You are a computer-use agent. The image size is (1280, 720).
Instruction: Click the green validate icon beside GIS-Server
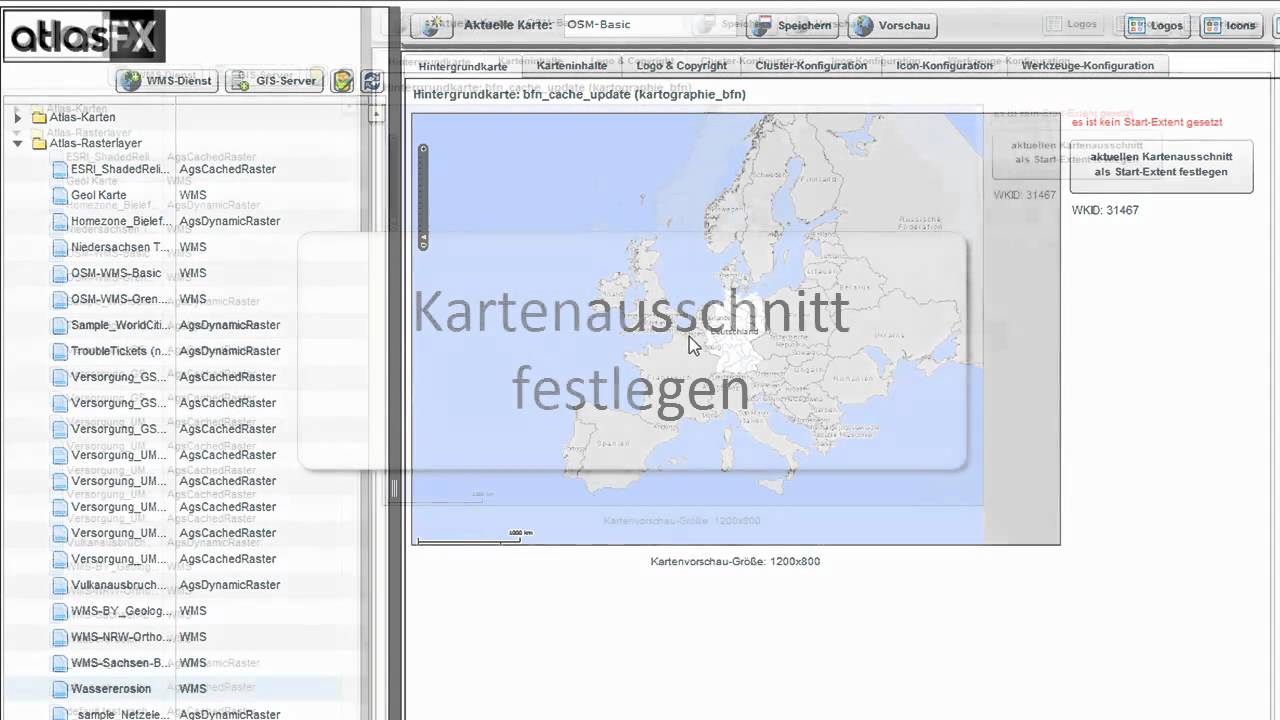click(x=343, y=81)
